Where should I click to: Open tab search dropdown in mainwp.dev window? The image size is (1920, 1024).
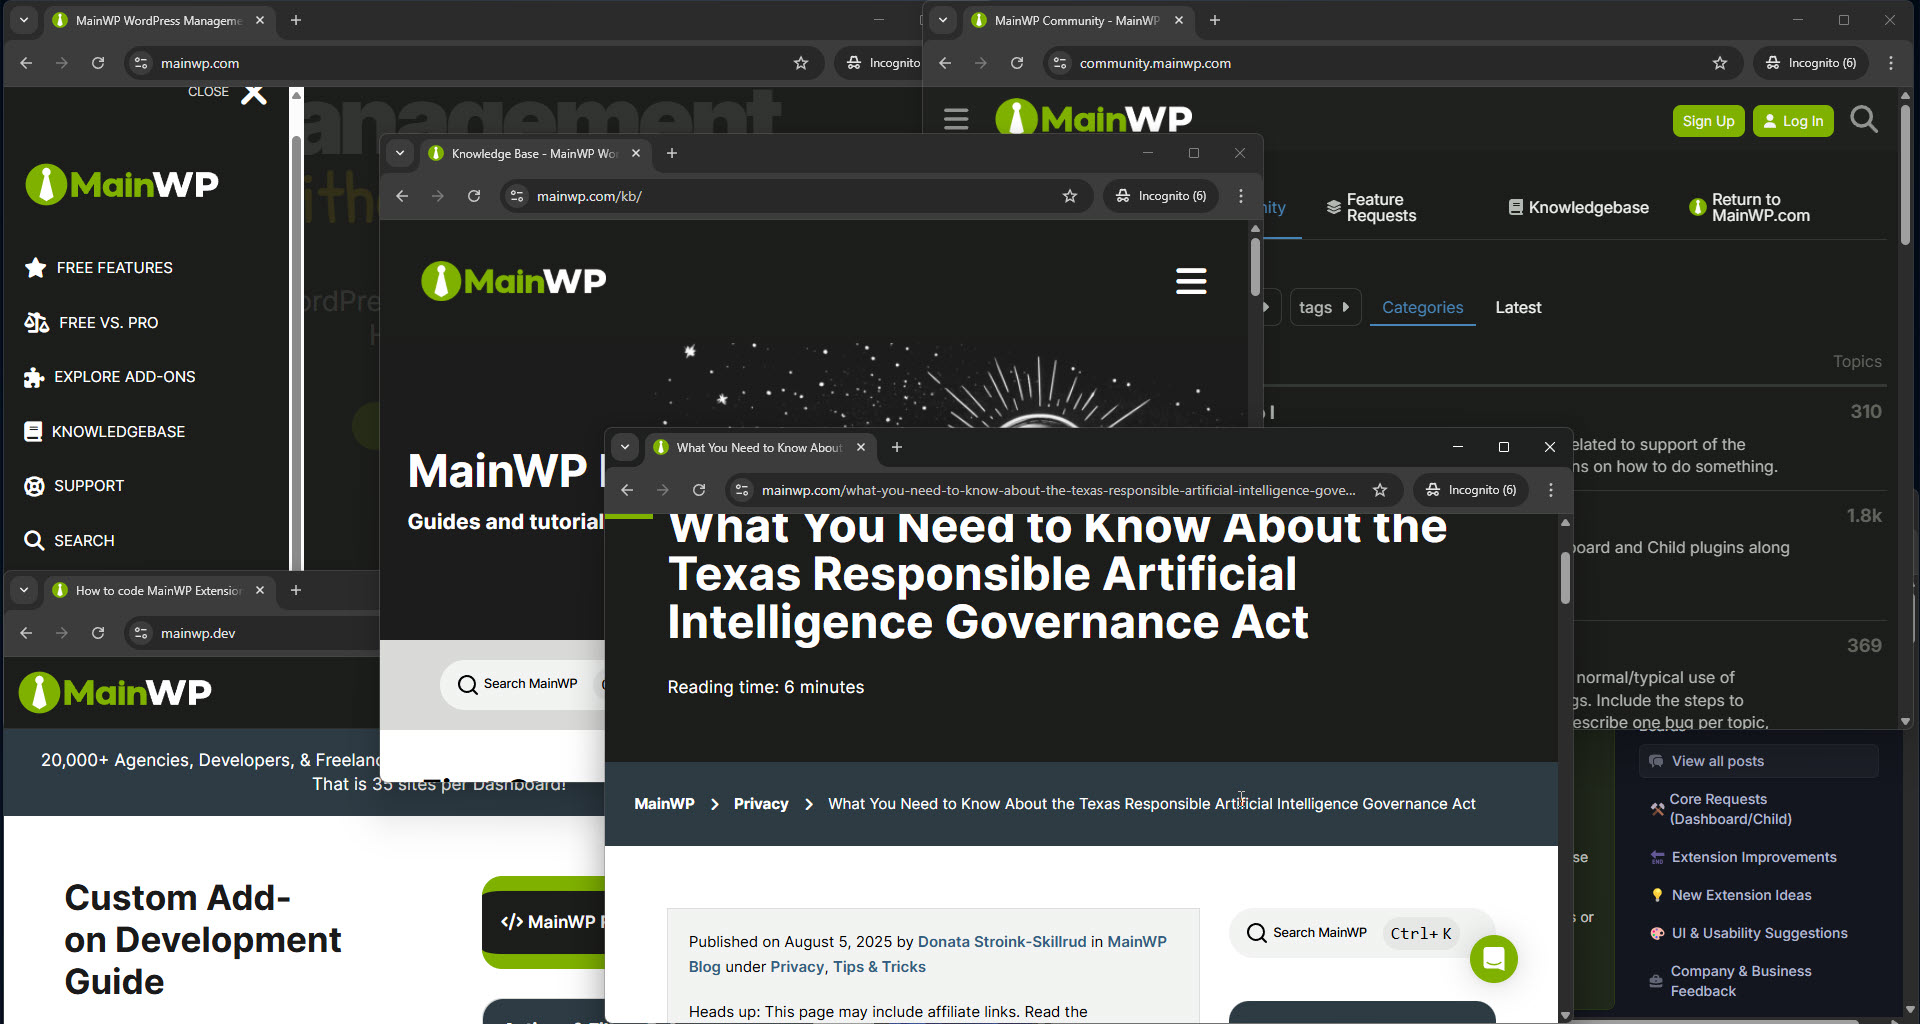(x=24, y=590)
